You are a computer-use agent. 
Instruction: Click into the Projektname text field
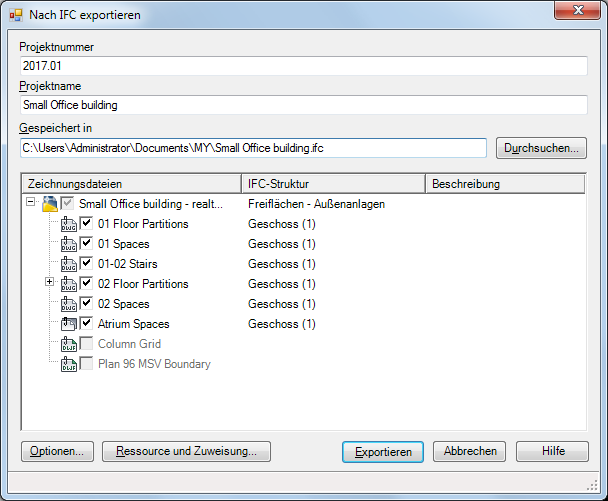coord(303,104)
